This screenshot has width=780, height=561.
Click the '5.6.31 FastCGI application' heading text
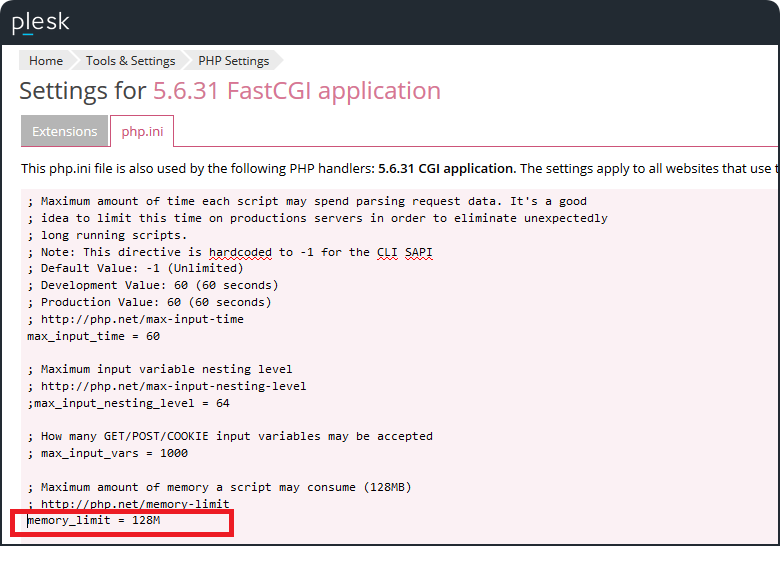296,91
